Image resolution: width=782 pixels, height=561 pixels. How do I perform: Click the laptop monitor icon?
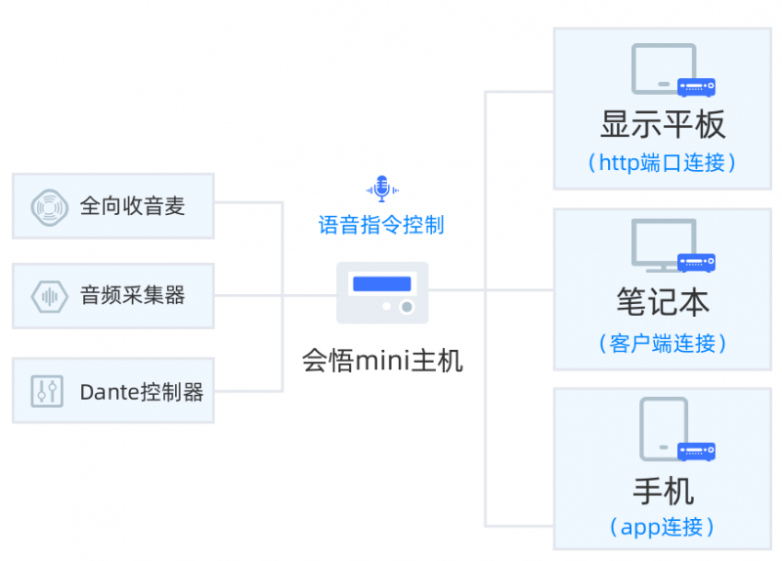point(673,246)
